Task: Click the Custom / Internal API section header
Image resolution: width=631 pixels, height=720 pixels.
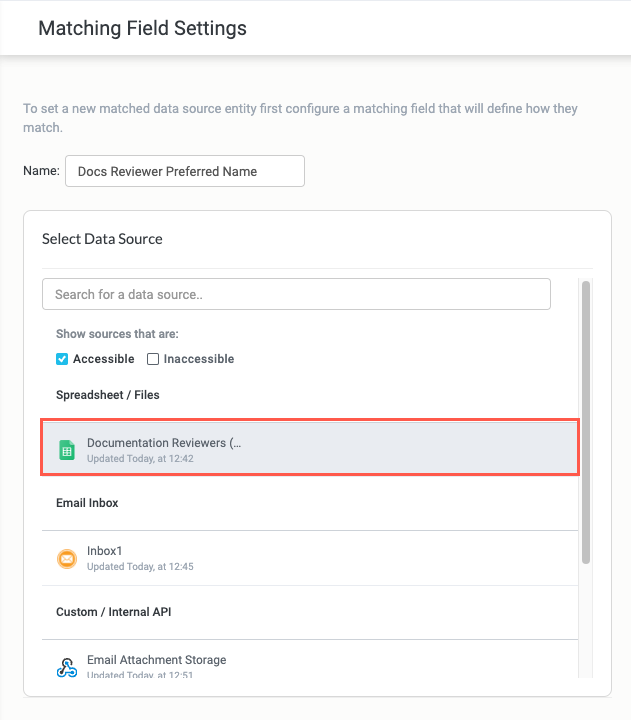Action: [115, 612]
